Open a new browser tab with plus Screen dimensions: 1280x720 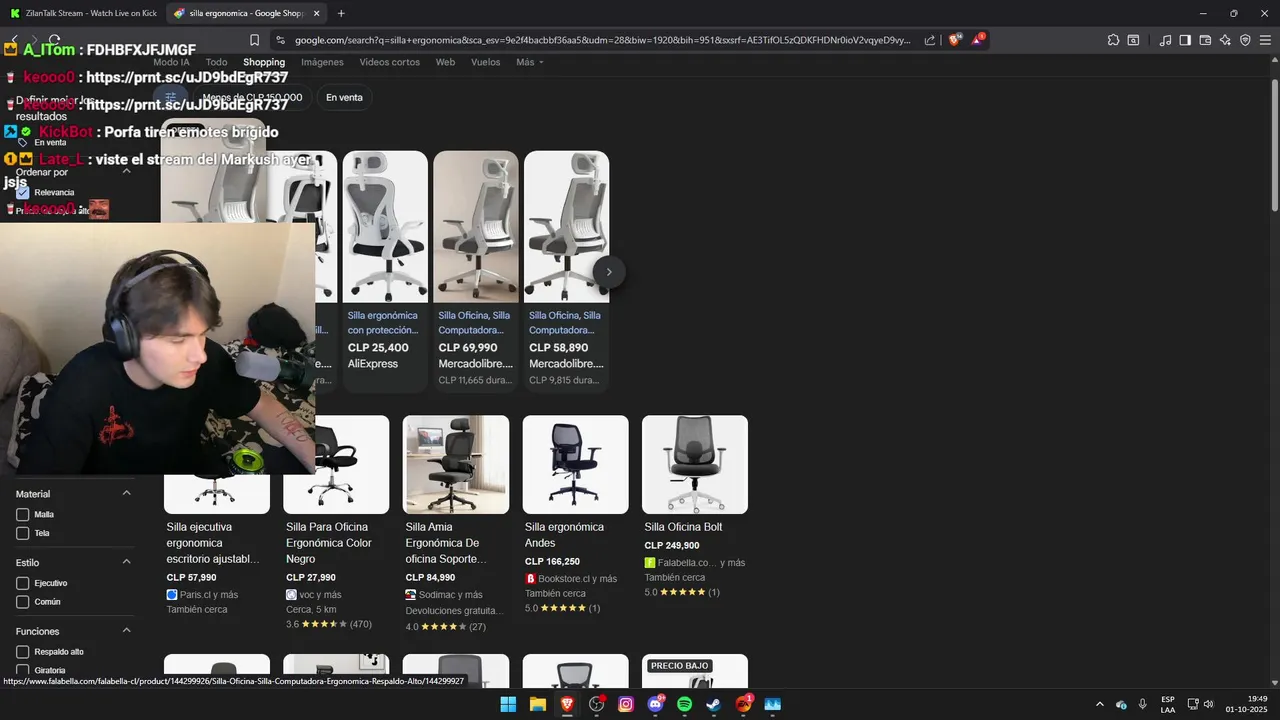341,13
